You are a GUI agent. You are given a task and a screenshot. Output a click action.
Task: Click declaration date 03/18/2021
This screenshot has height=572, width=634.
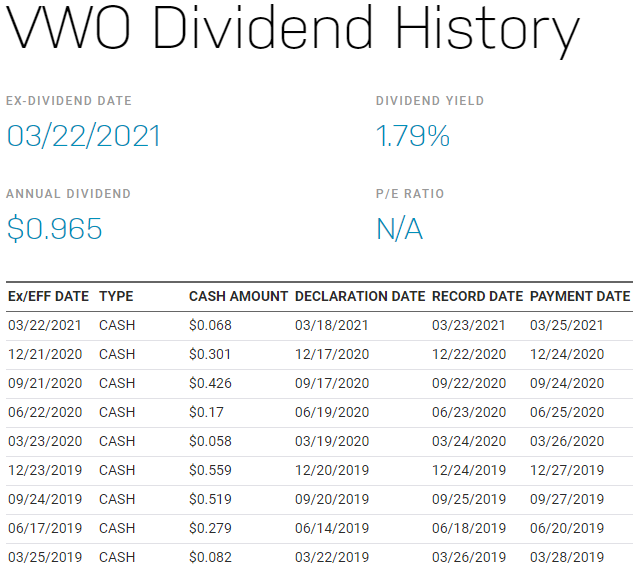click(x=332, y=325)
